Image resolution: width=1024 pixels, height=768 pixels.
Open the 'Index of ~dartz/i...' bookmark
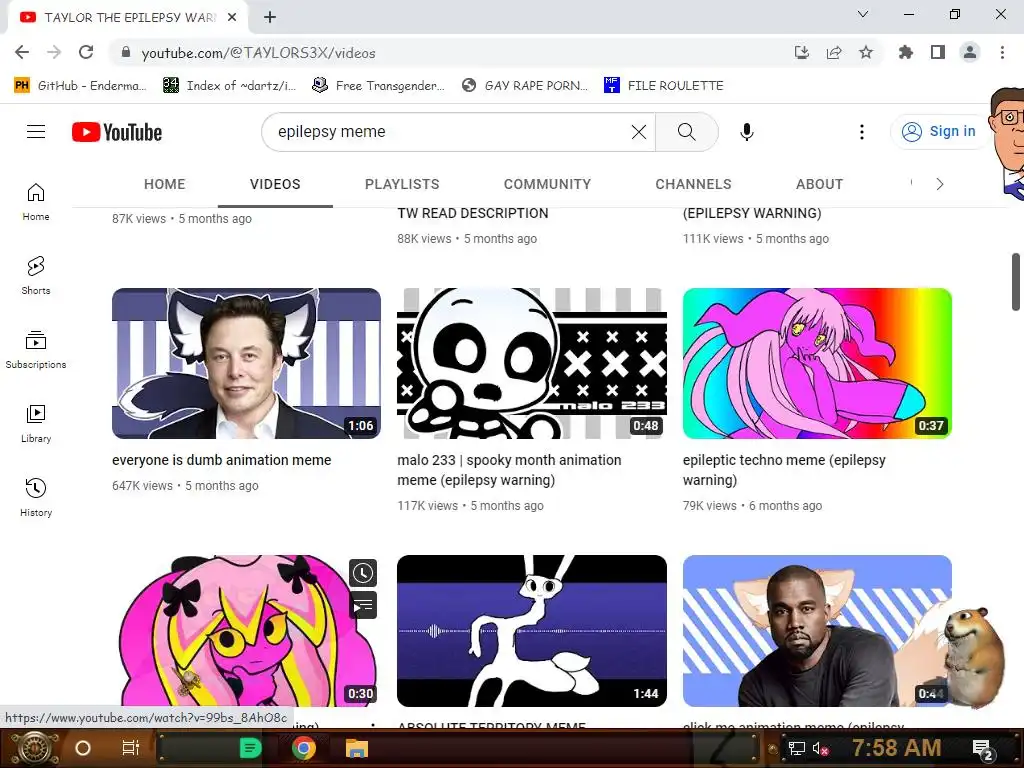click(229, 86)
